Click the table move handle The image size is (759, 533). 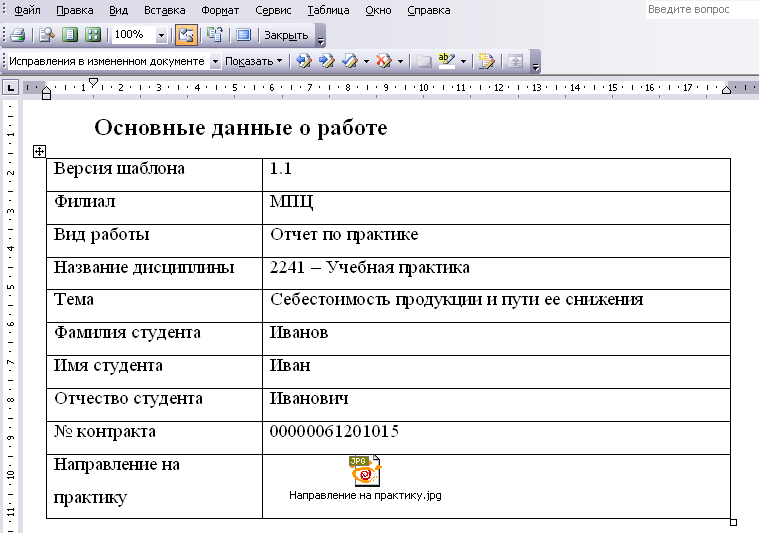39,152
